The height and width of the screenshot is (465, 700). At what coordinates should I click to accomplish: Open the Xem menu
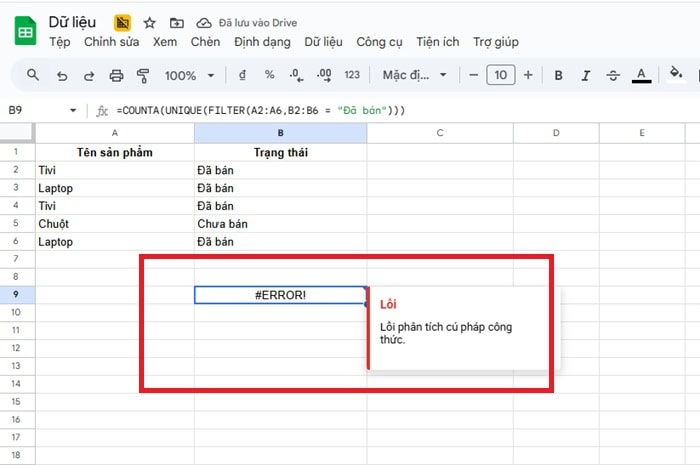[x=165, y=42]
